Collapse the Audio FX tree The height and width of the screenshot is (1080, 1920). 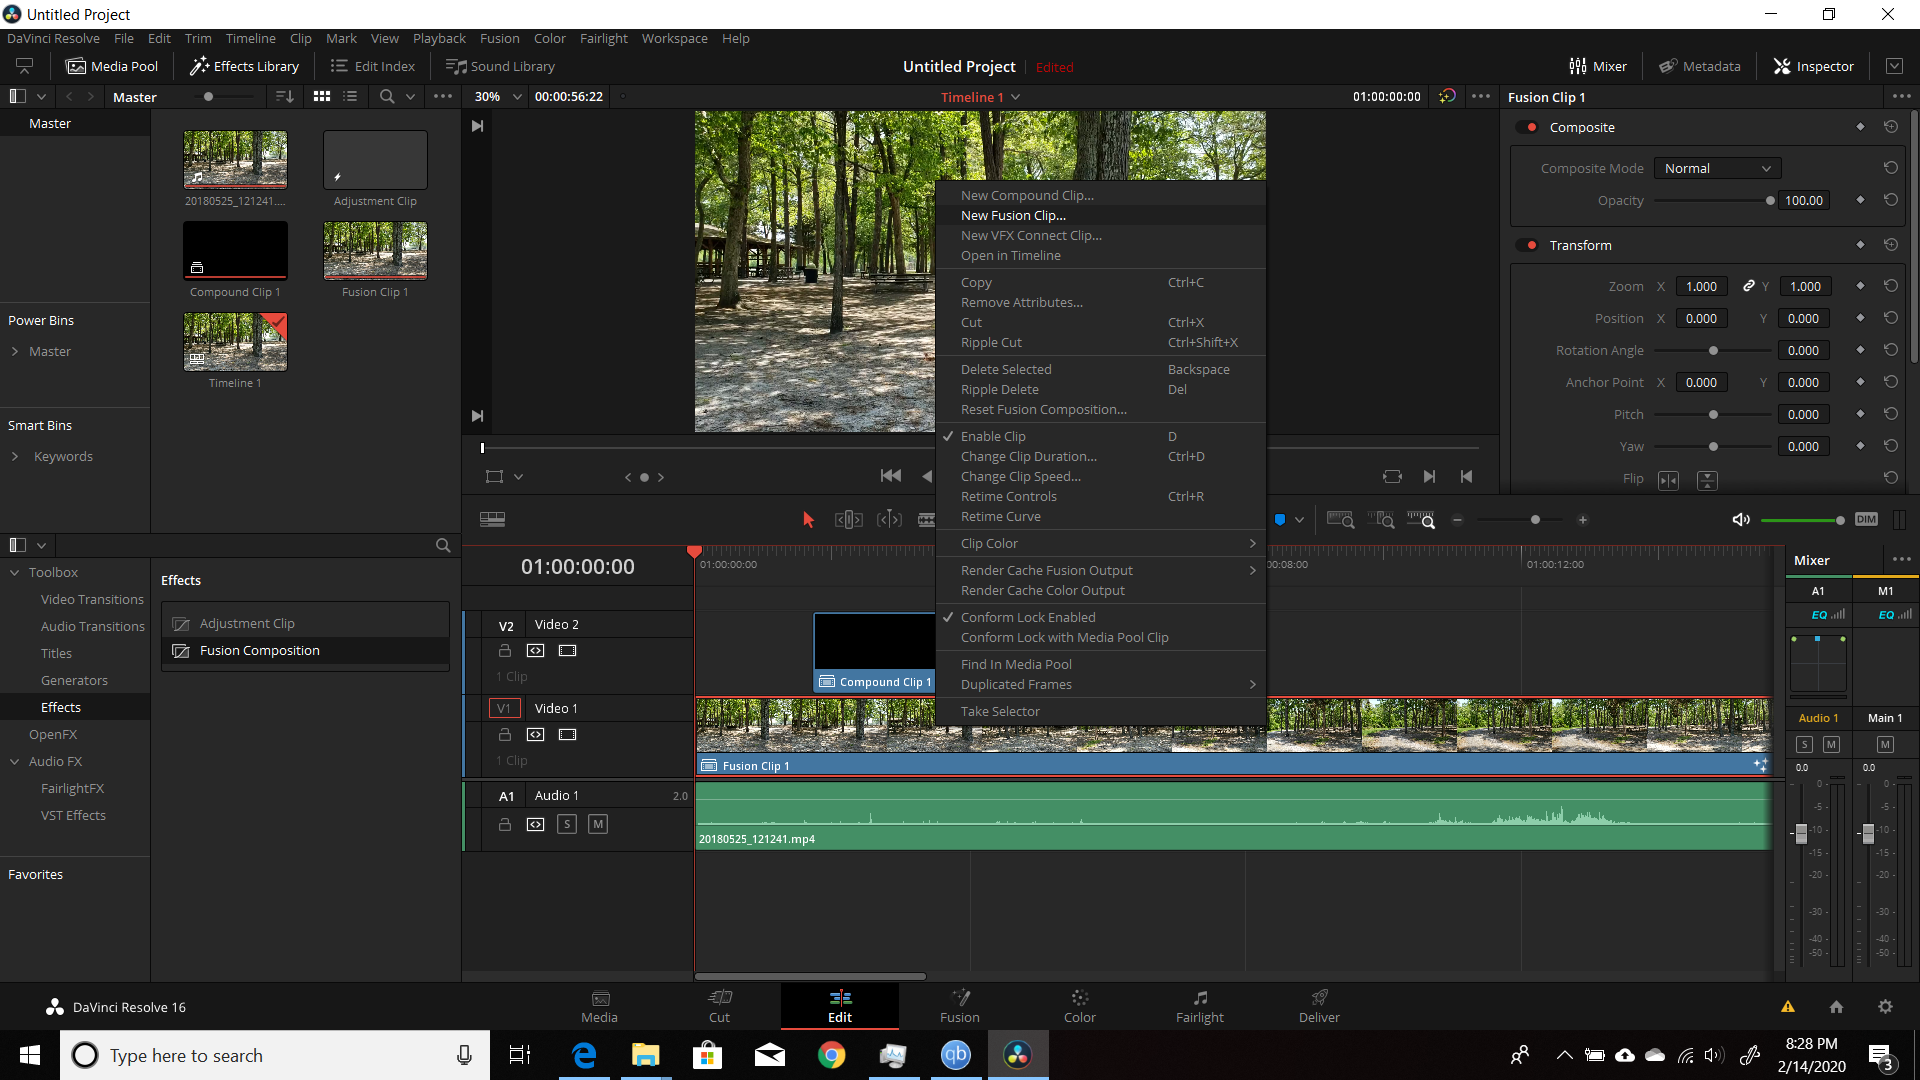tap(15, 762)
